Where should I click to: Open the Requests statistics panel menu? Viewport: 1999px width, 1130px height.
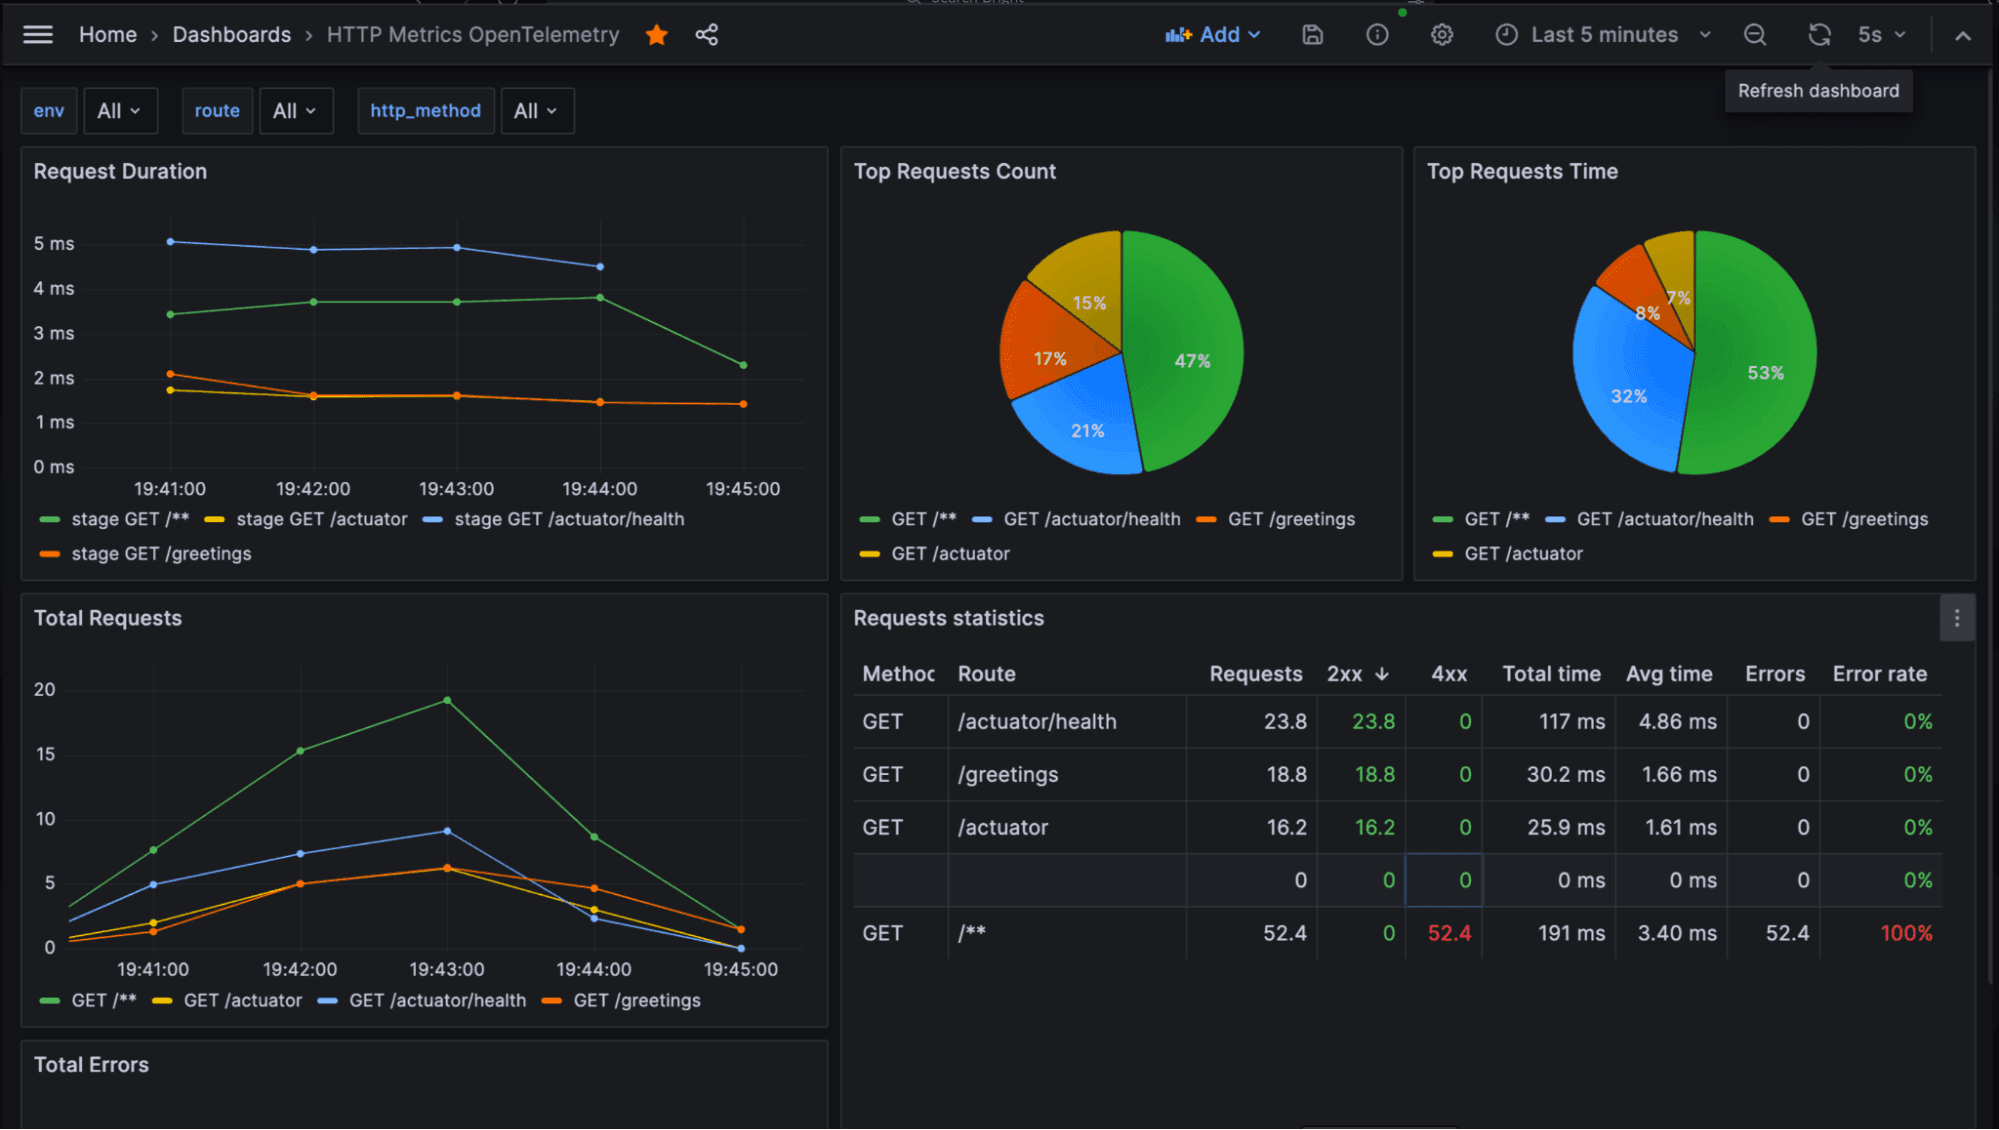[1957, 618]
